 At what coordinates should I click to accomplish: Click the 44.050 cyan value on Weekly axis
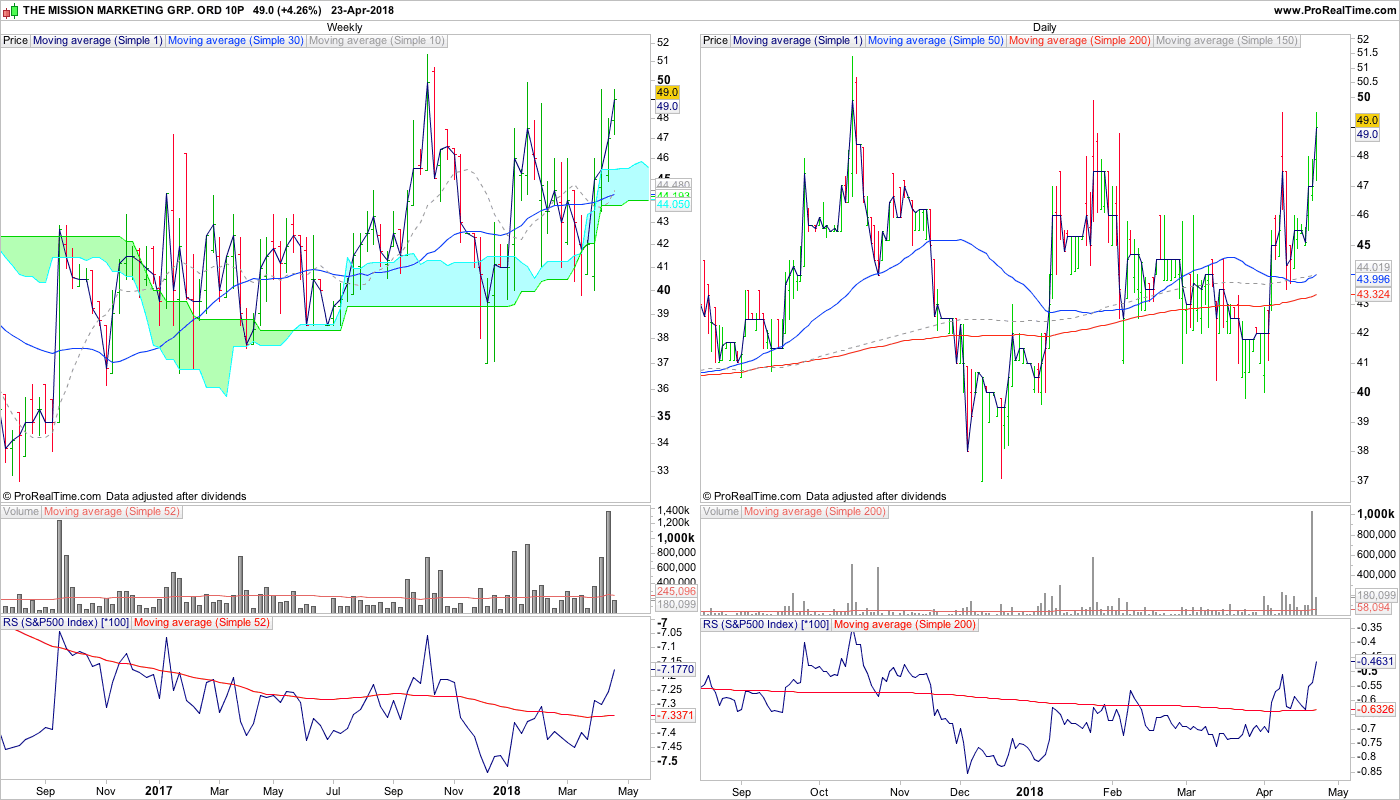(675, 204)
